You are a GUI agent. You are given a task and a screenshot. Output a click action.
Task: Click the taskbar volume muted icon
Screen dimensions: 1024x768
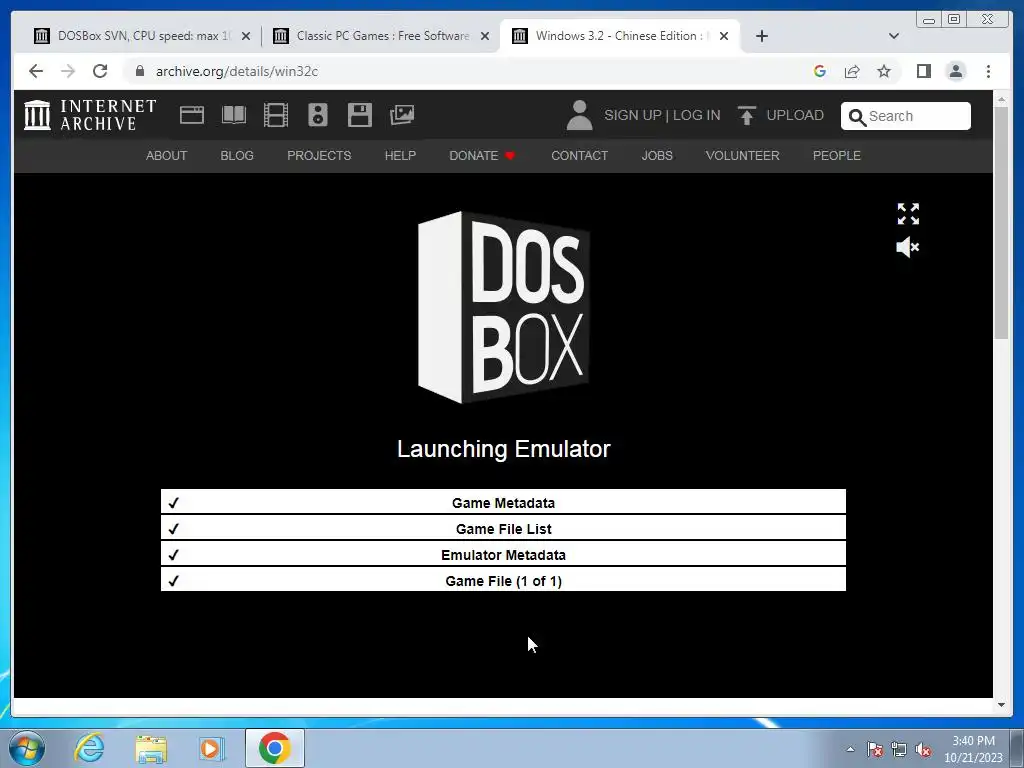923,750
